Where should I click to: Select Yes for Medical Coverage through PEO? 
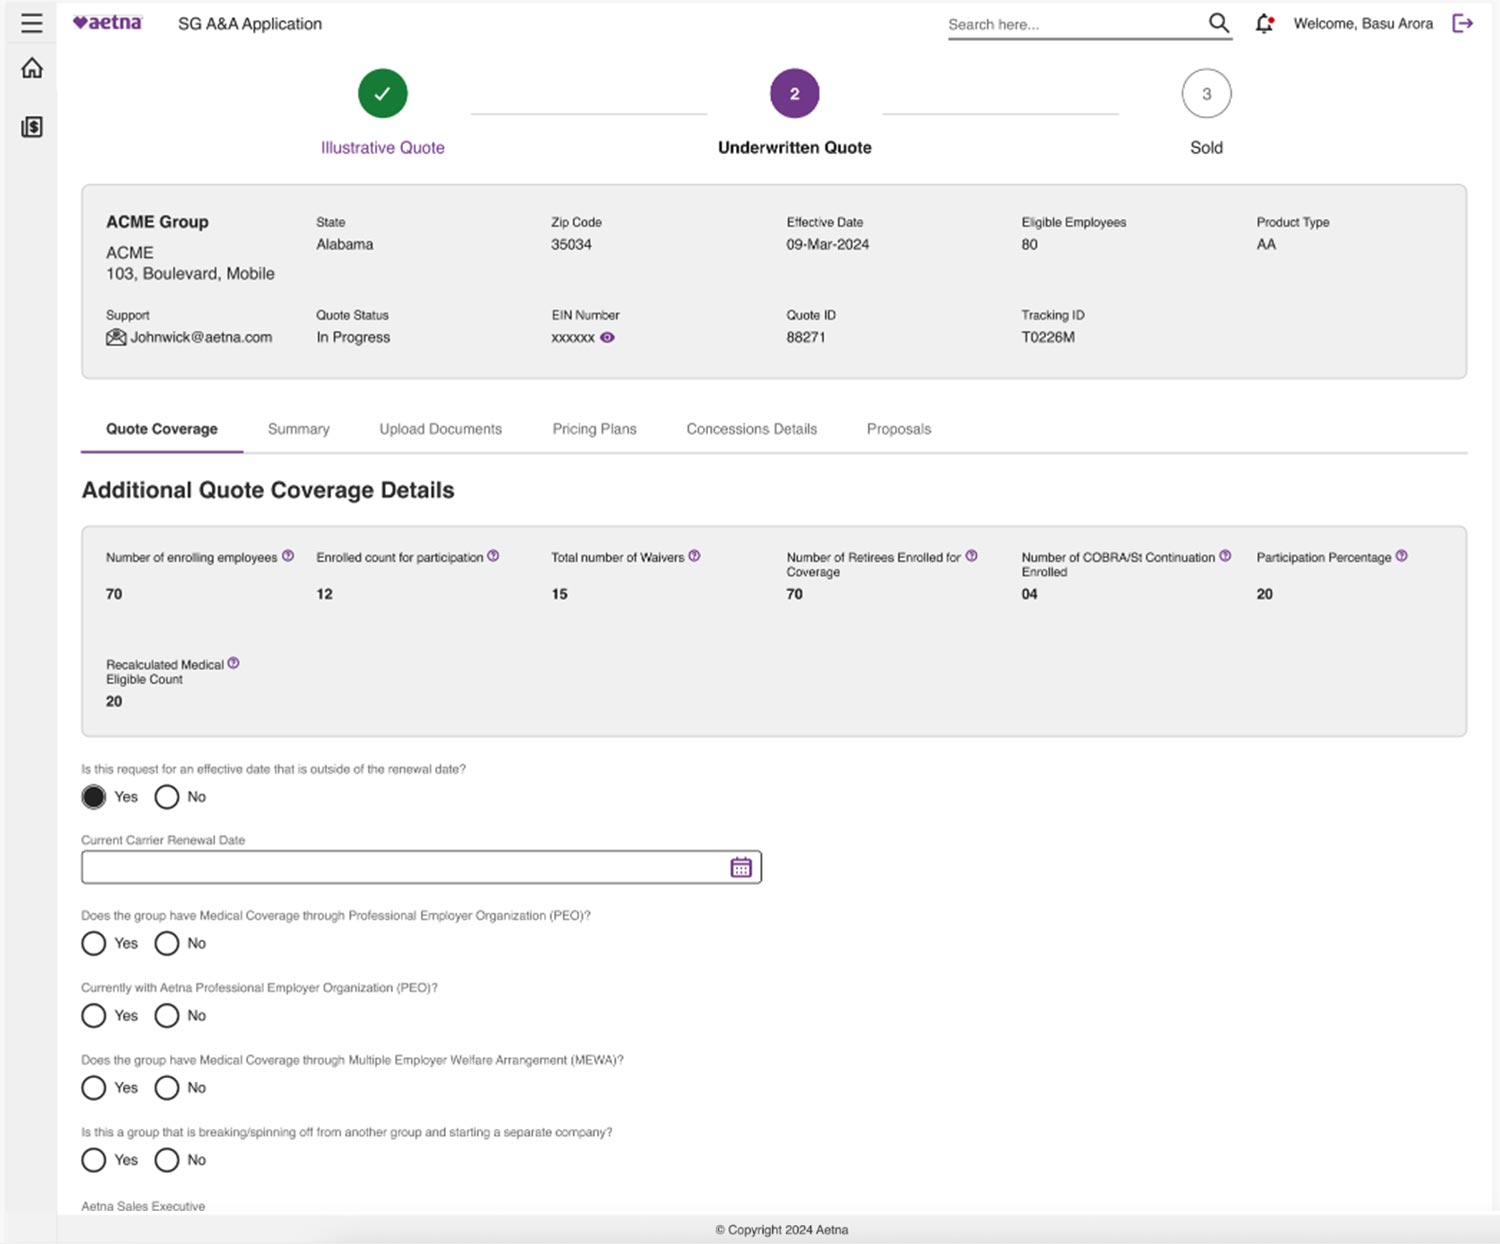coord(94,943)
